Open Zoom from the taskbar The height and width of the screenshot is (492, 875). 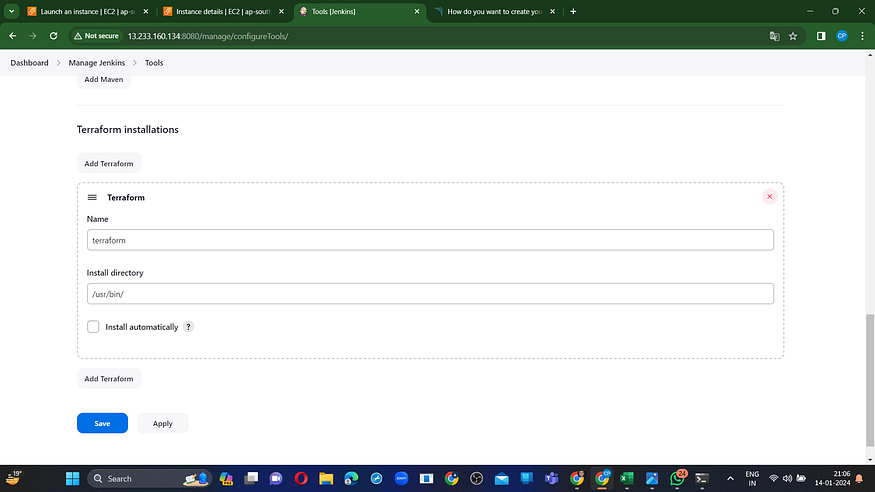point(401,479)
